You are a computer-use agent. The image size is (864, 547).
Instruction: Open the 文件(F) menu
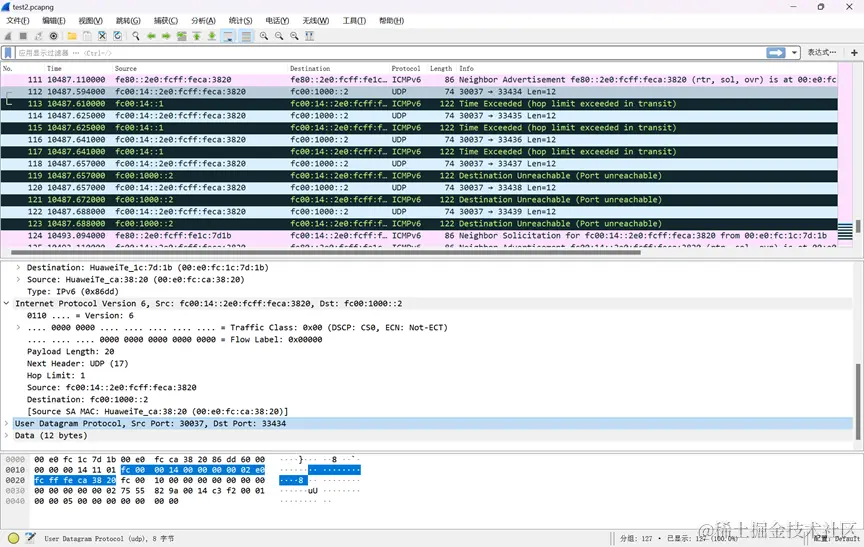(18, 20)
